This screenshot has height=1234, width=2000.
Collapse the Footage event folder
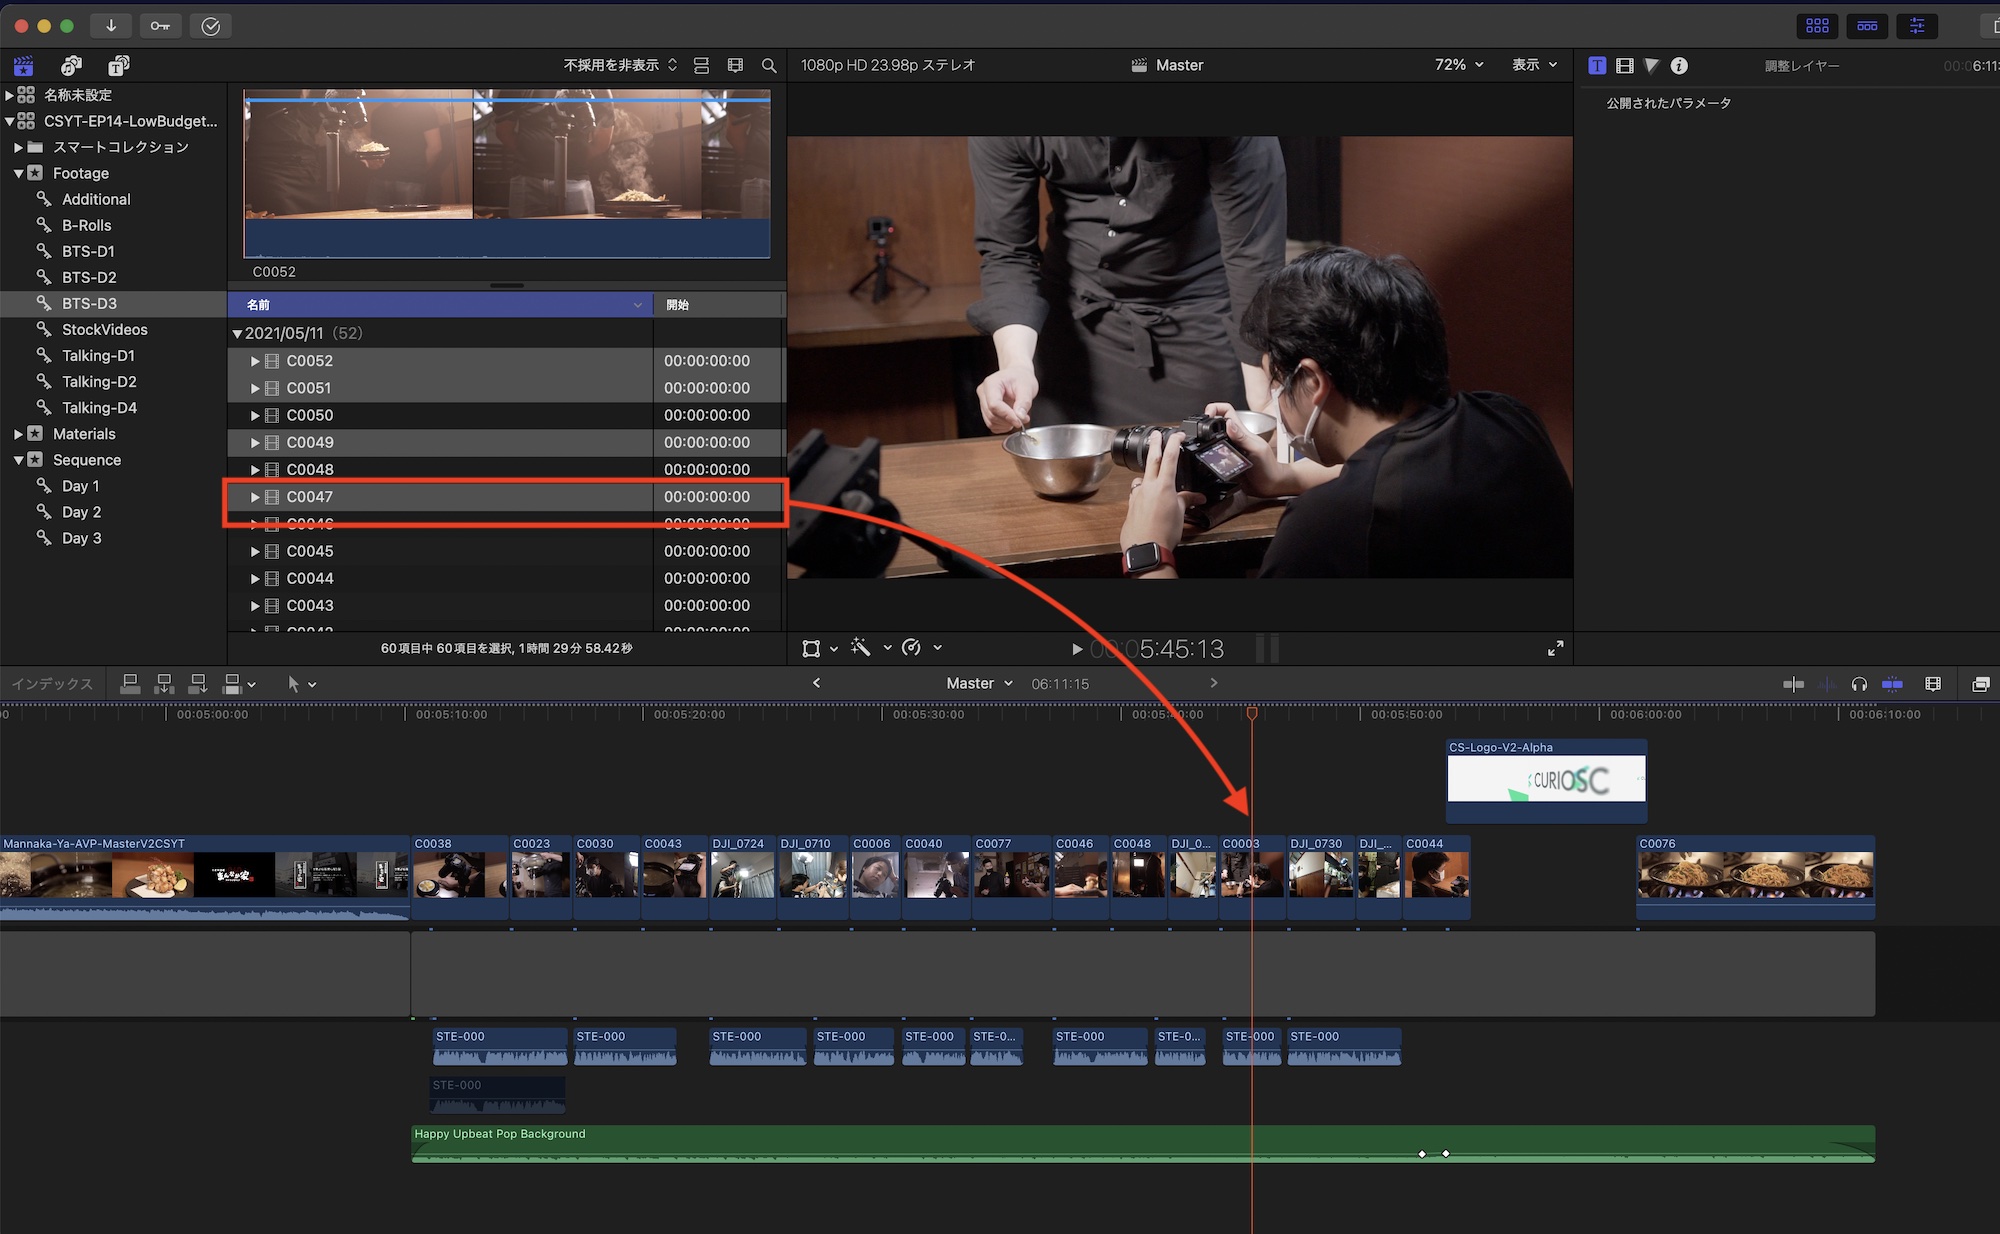click(18, 173)
